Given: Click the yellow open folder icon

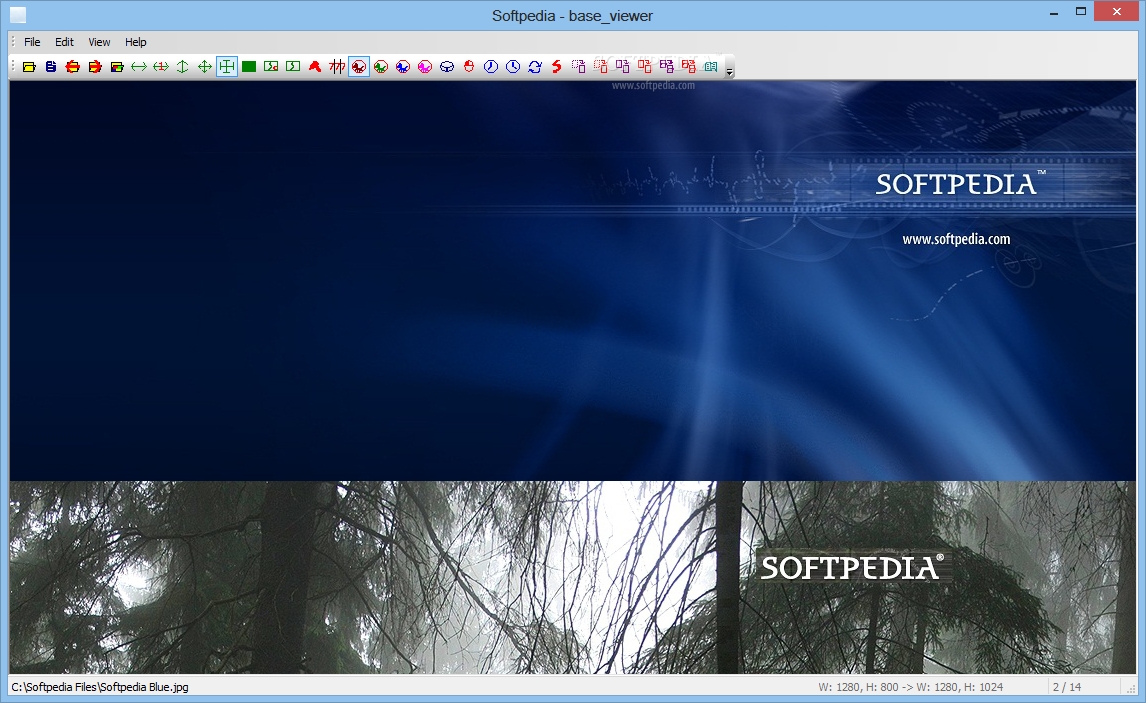Looking at the screenshot, I should [29, 66].
